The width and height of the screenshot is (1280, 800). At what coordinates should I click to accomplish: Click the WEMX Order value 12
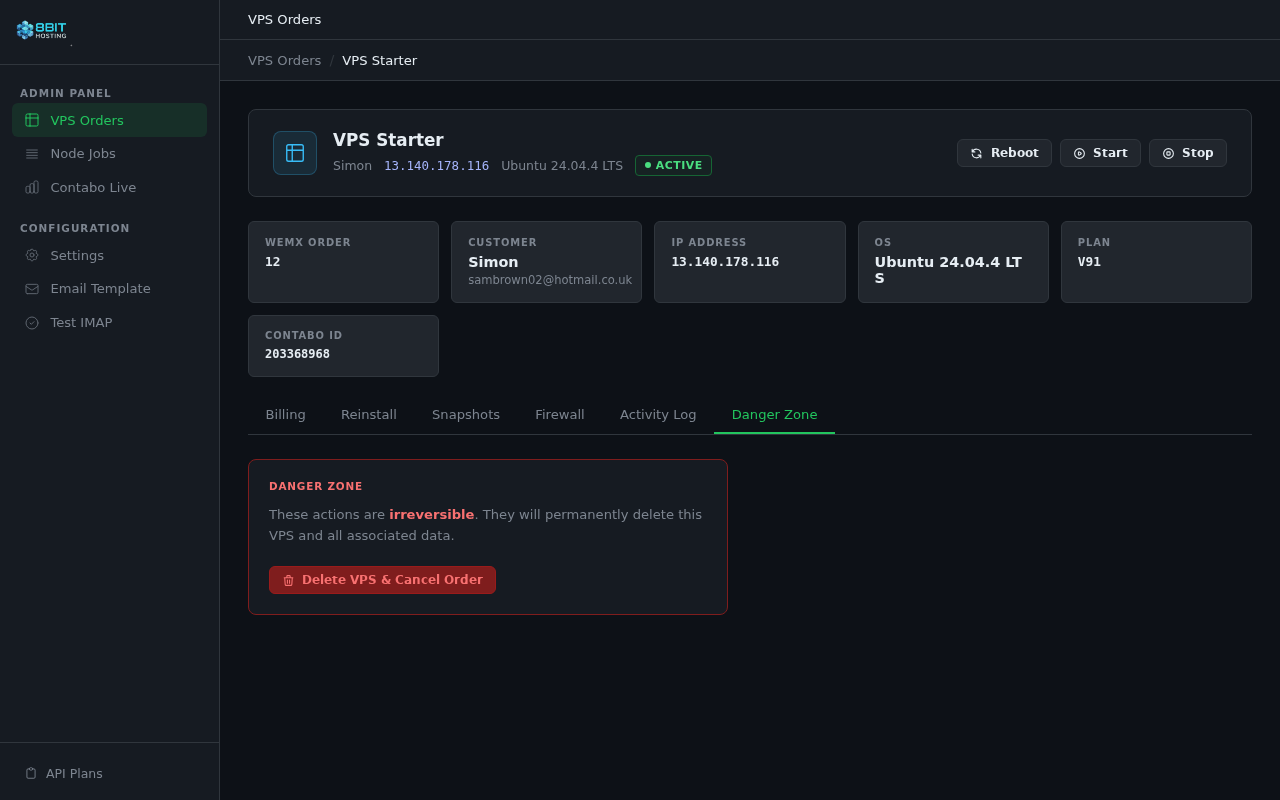(x=273, y=262)
